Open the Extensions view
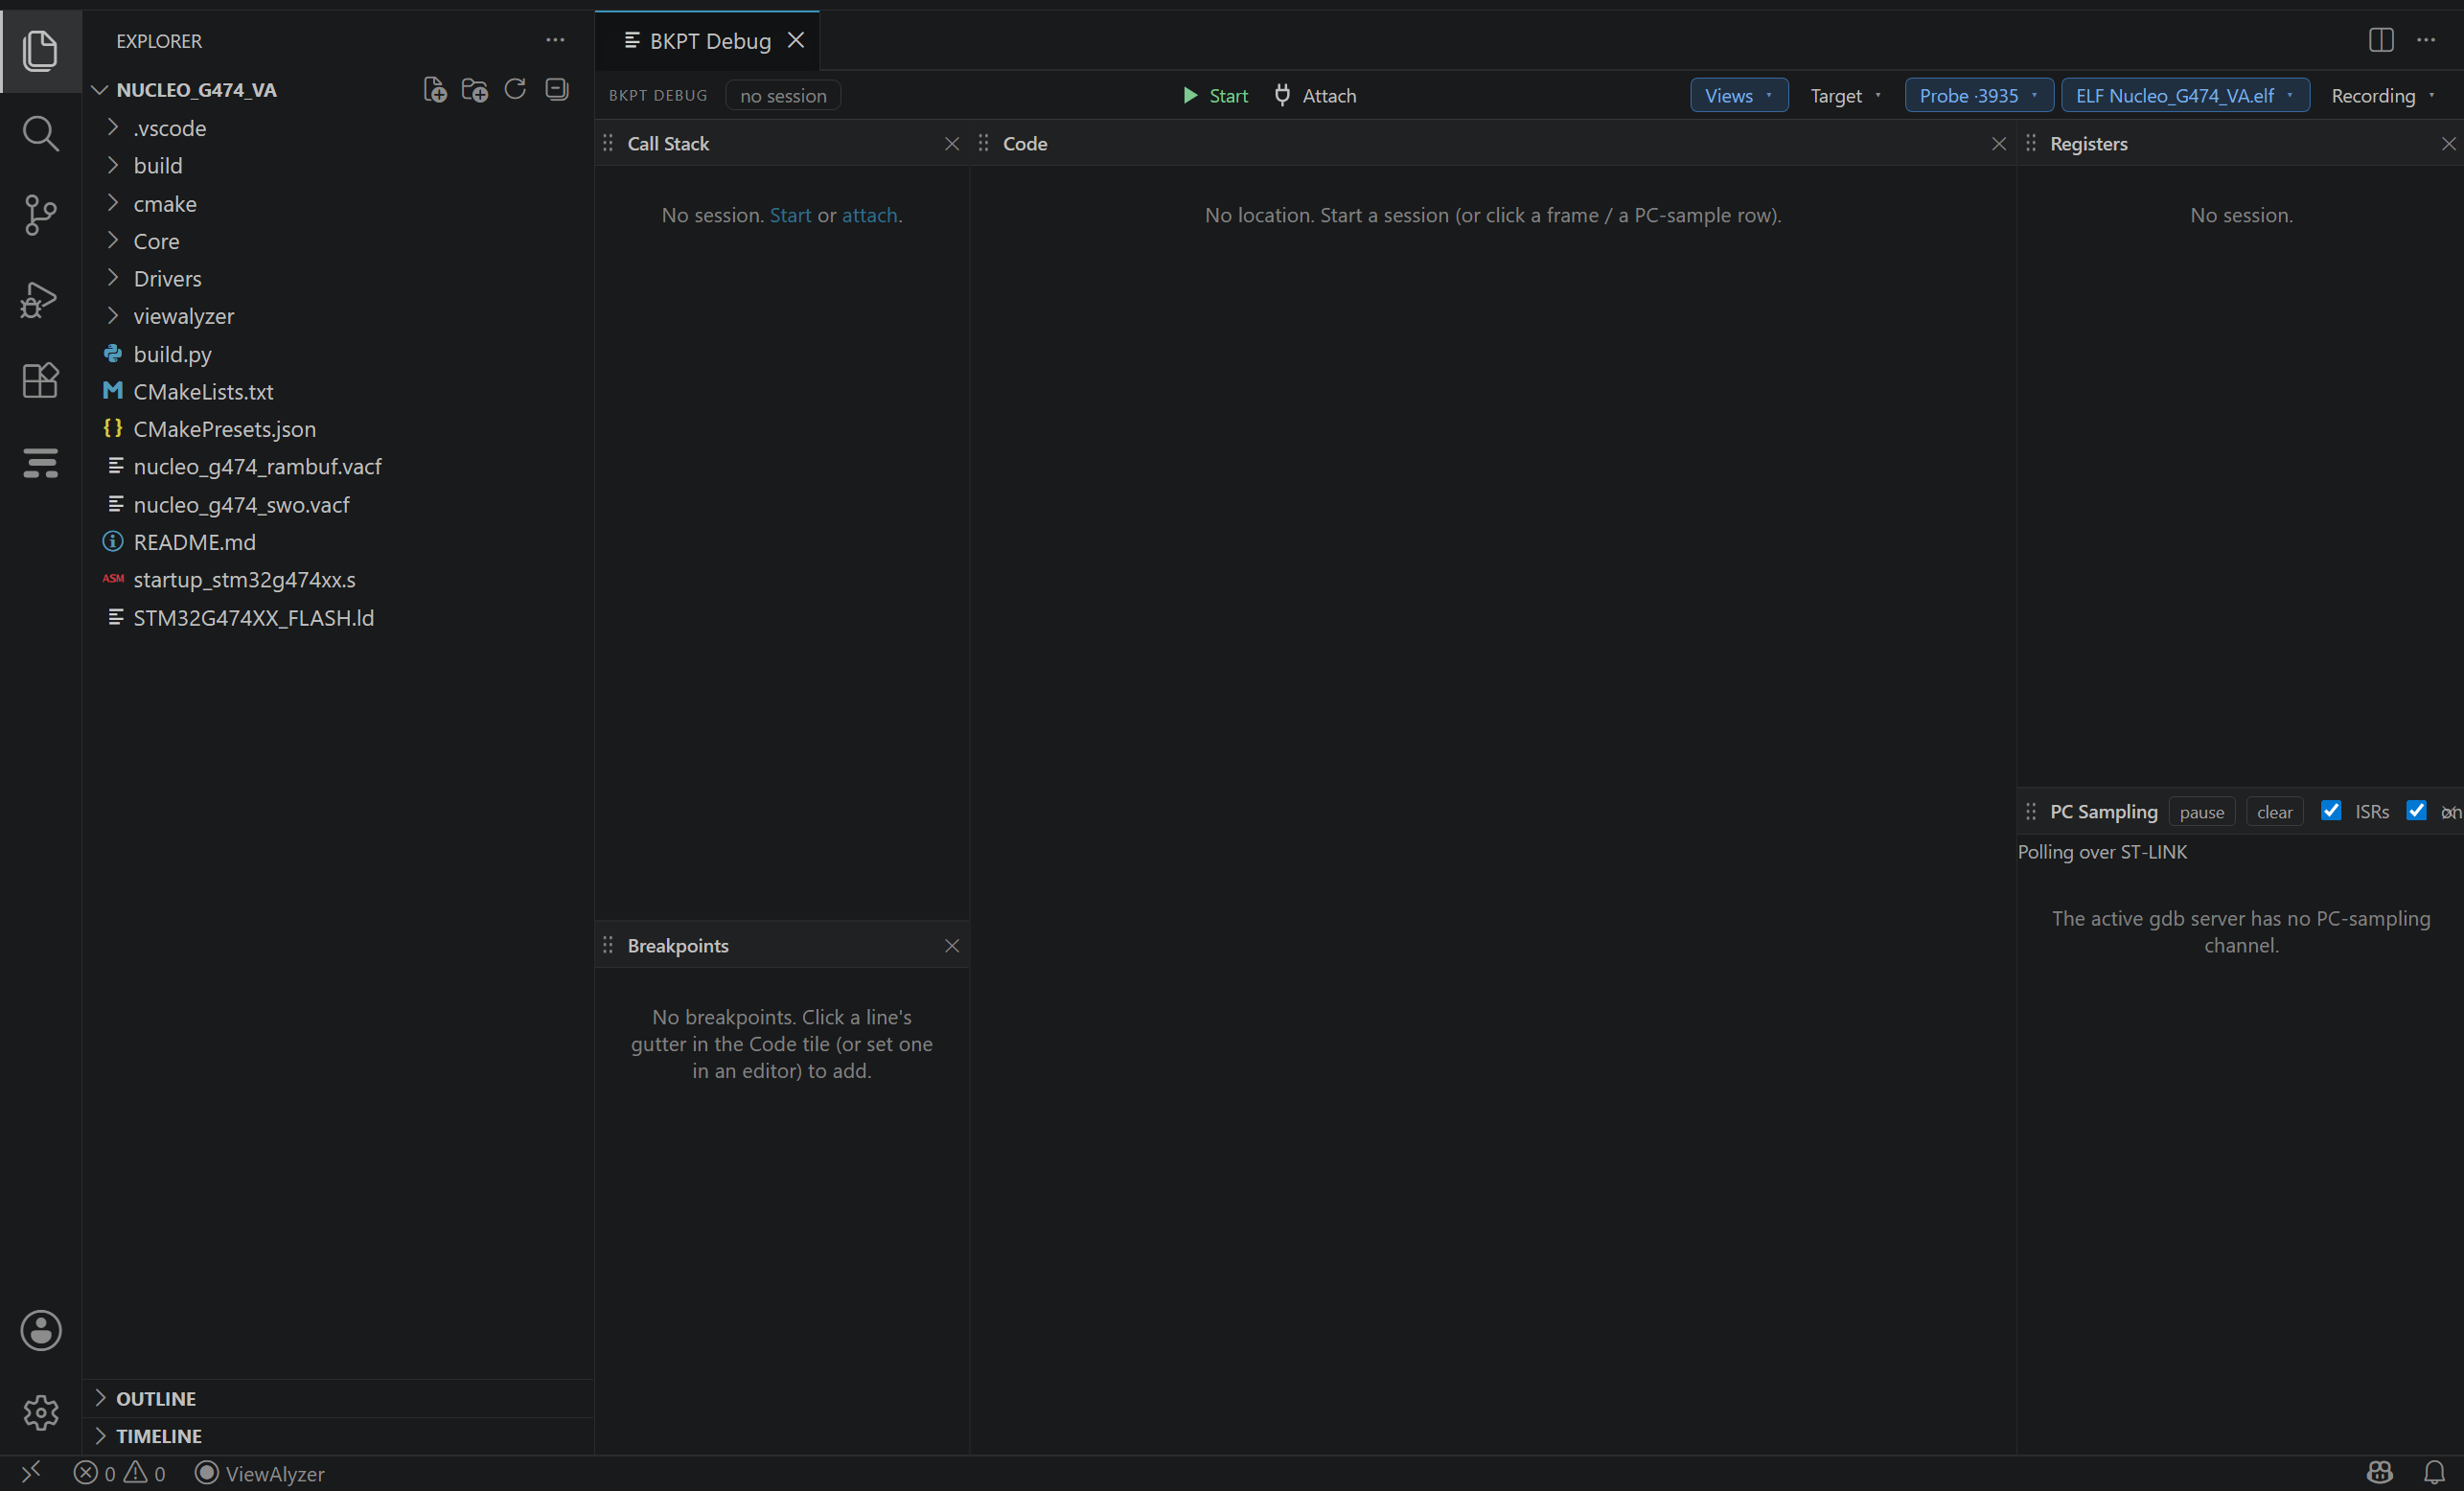 (x=40, y=381)
